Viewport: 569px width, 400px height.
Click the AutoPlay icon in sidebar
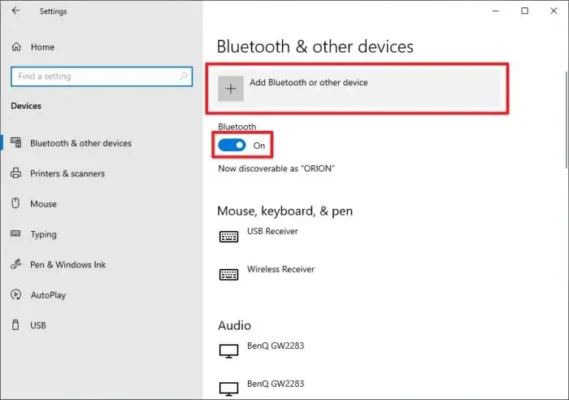click(x=16, y=294)
